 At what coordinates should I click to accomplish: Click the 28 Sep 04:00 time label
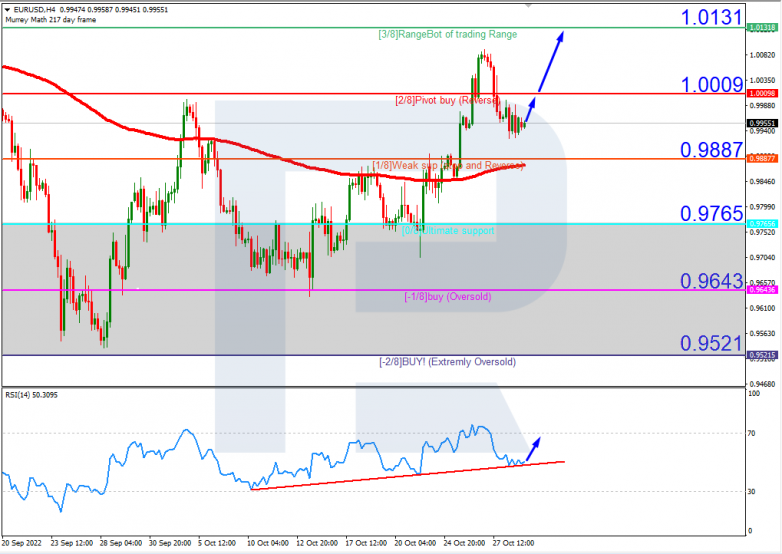(121, 543)
